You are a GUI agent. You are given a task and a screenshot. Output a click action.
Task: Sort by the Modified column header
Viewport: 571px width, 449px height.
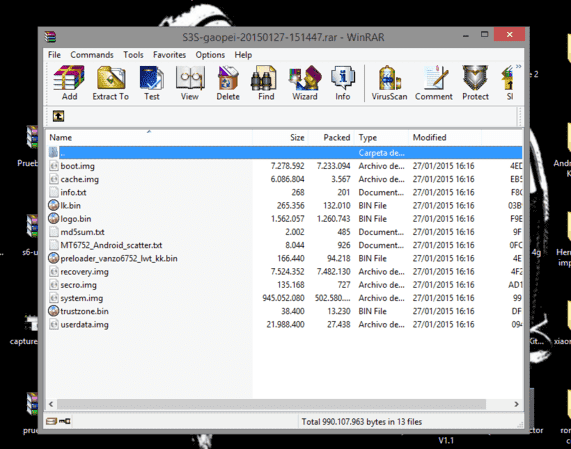point(445,137)
